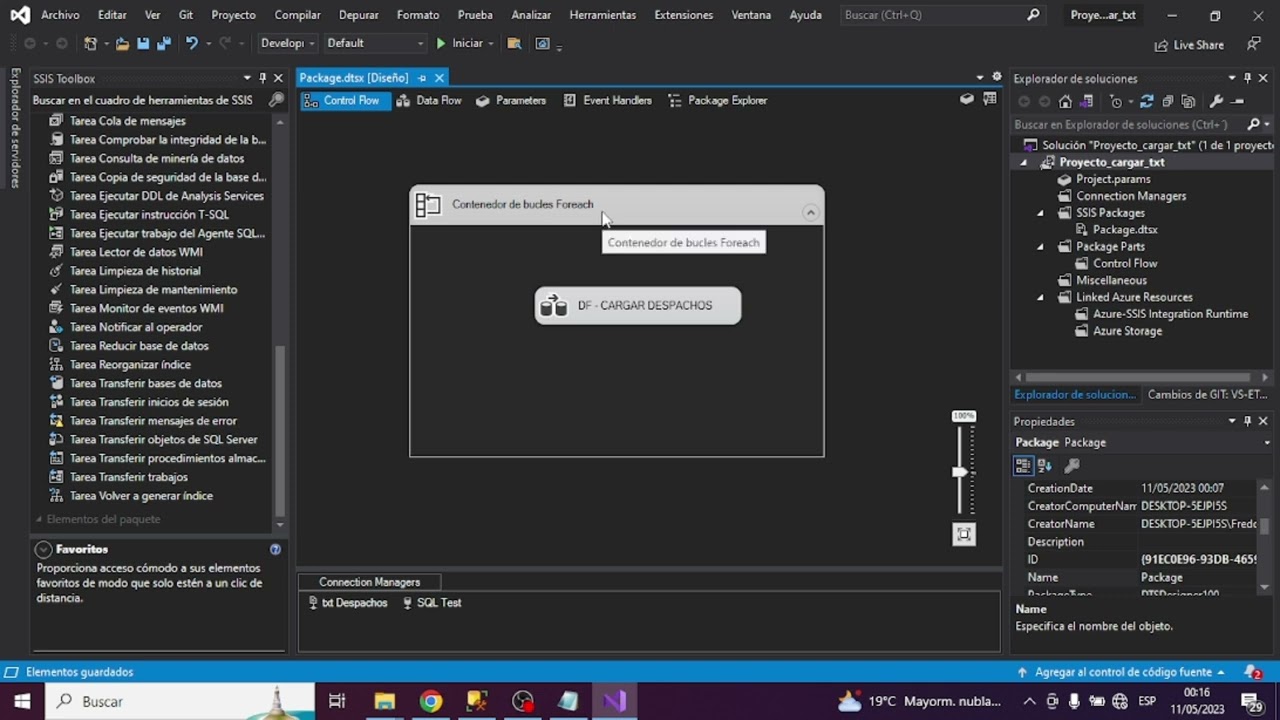Click the Show All Files icon in Solution Explorer
This screenshot has width=1280, height=720.
click(x=1188, y=101)
